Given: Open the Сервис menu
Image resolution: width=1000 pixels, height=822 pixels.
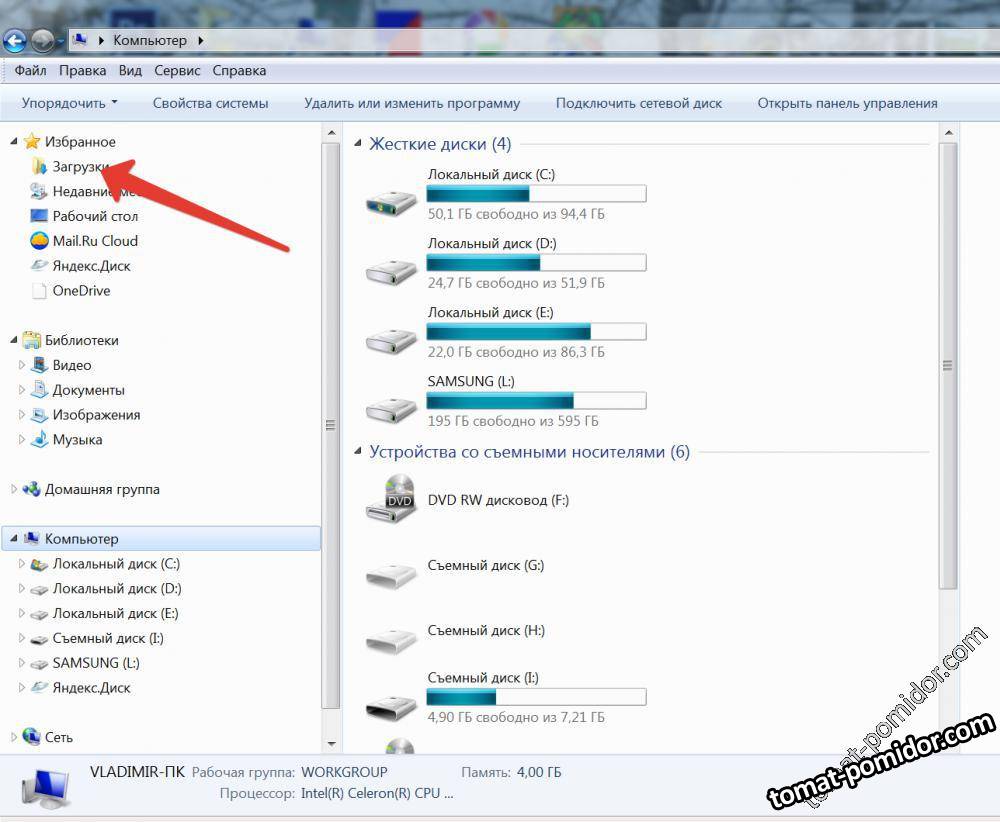Looking at the screenshot, I should (x=177, y=71).
